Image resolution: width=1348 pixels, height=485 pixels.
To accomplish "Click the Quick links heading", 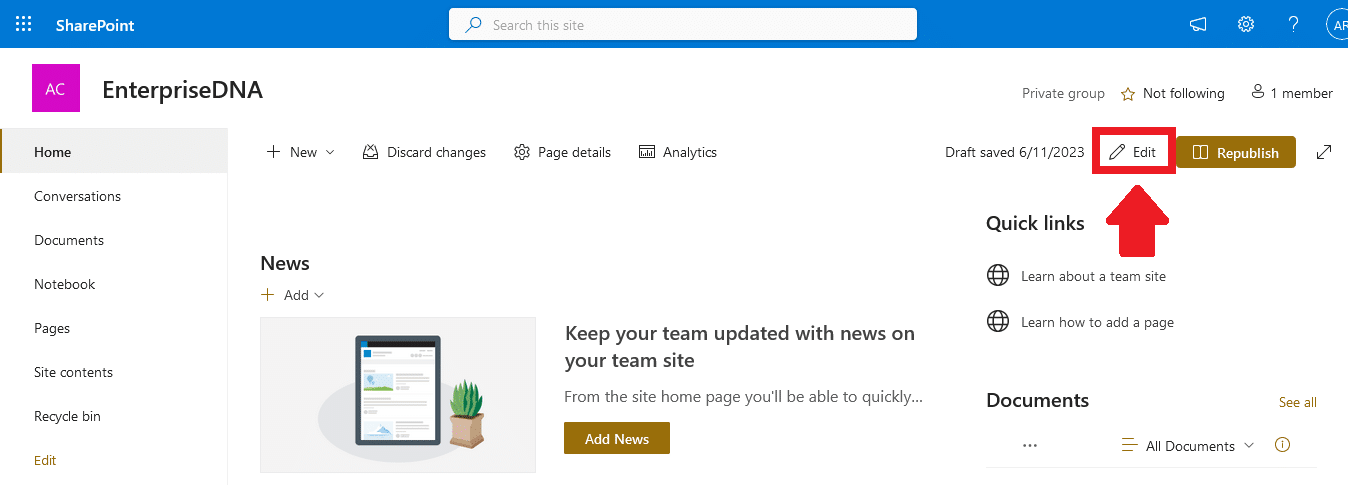I will tap(1035, 223).
